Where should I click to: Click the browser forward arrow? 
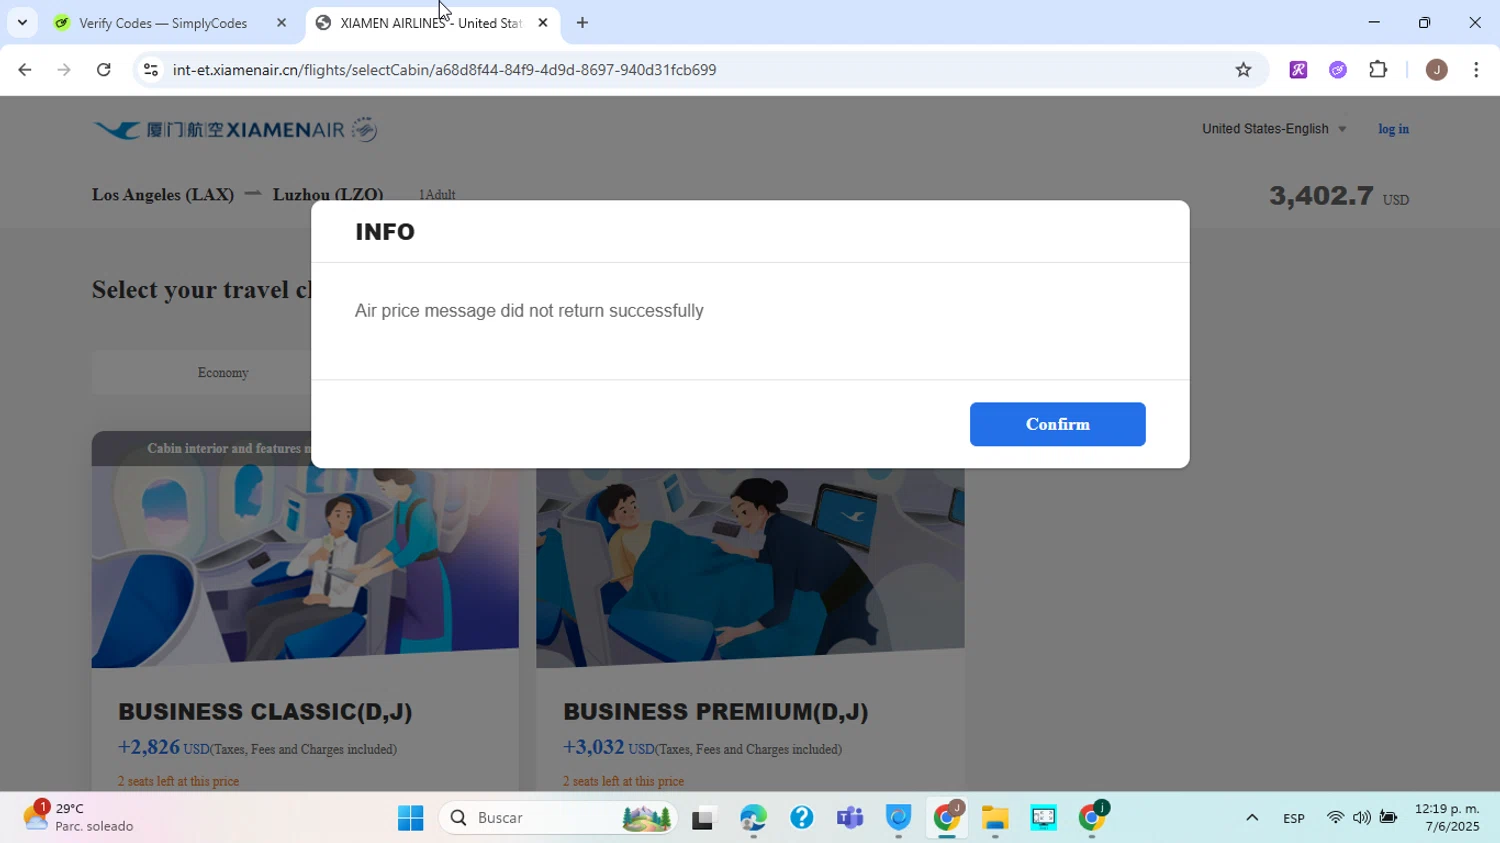64,70
